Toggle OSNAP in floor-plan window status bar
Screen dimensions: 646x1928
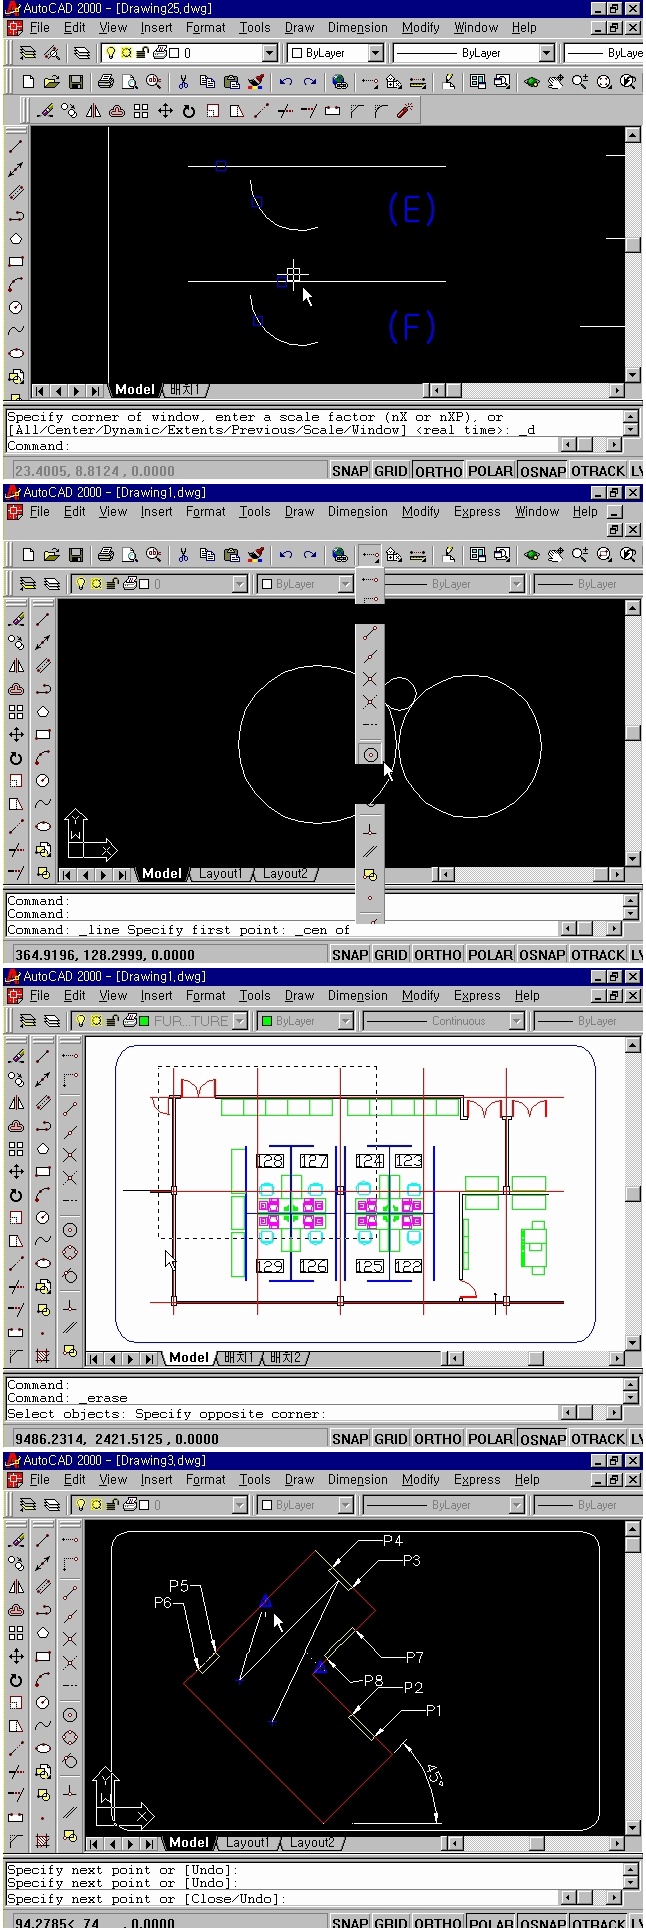(x=543, y=1439)
